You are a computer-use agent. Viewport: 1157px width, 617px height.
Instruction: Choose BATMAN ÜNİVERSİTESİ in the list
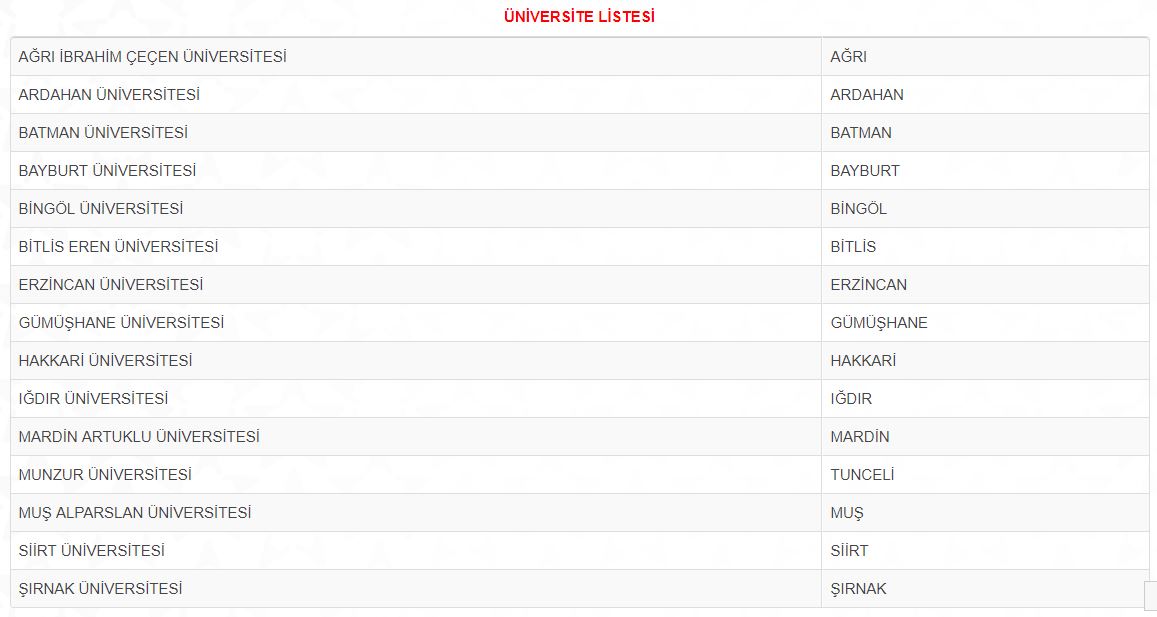click(x=103, y=133)
